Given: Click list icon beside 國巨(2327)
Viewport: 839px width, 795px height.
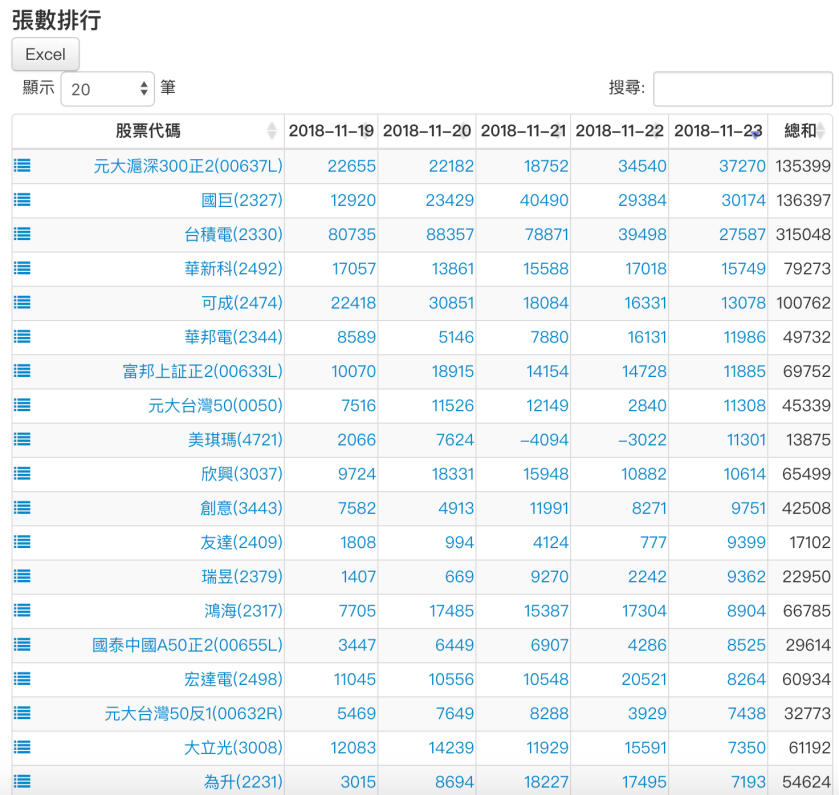Looking at the screenshot, I should coord(22,200).
